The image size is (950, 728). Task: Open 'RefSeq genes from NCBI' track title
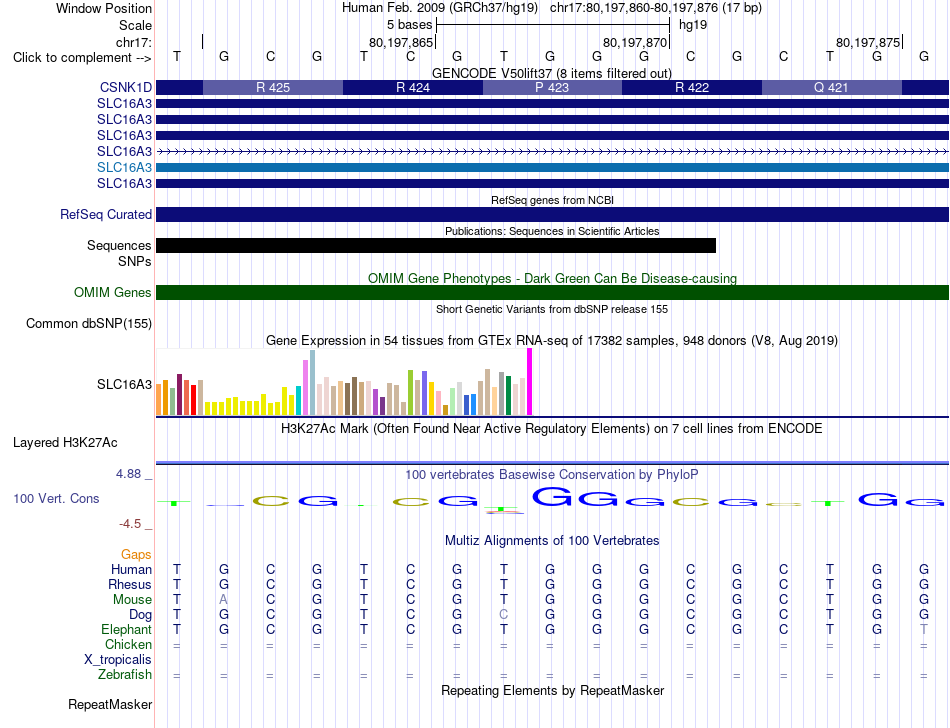point(553,200)
